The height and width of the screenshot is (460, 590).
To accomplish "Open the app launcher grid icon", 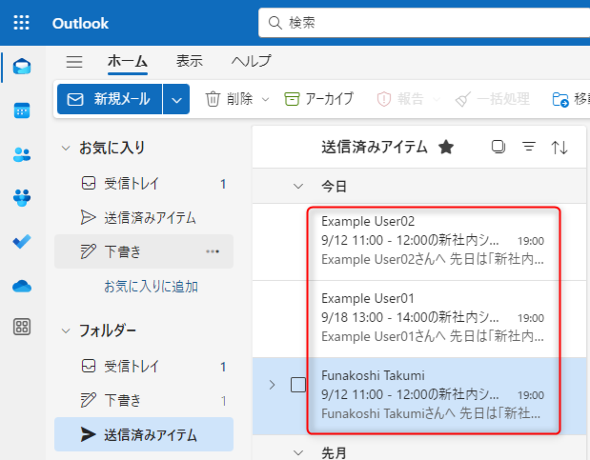I will tap(21, 23).
